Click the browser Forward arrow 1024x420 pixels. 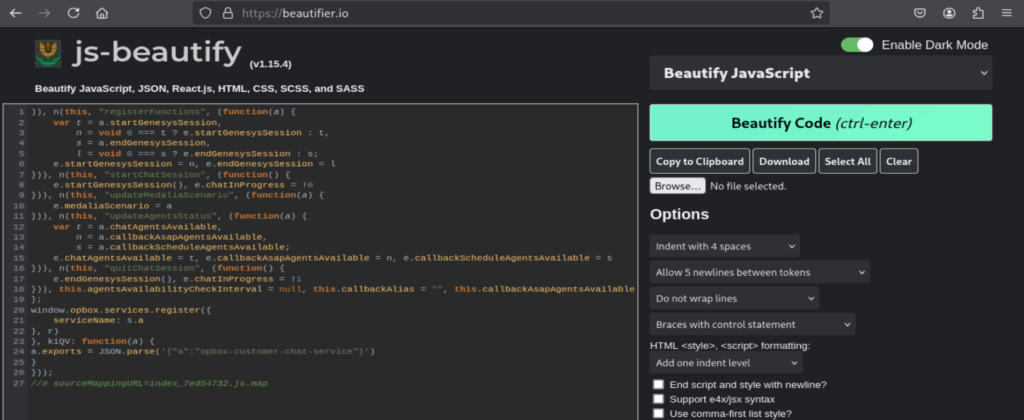coord(44,13)
